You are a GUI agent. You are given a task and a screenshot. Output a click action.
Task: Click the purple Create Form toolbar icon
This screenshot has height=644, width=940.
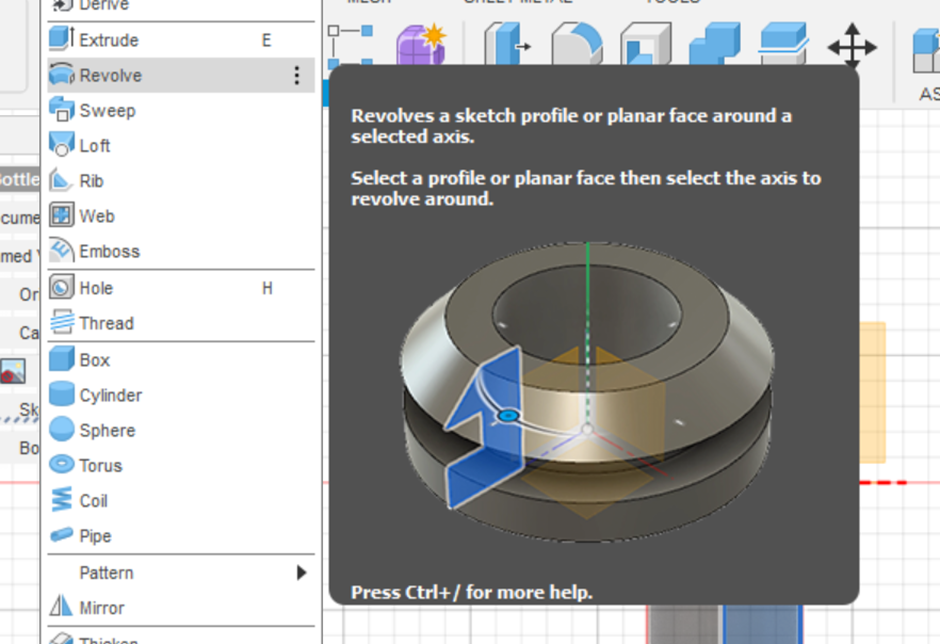click(x=421, y=43)
